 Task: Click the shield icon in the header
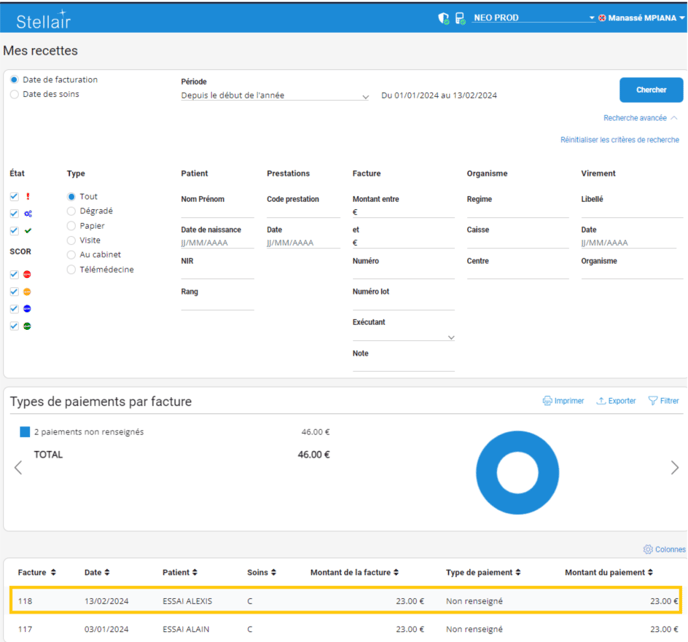pos(444,18)
